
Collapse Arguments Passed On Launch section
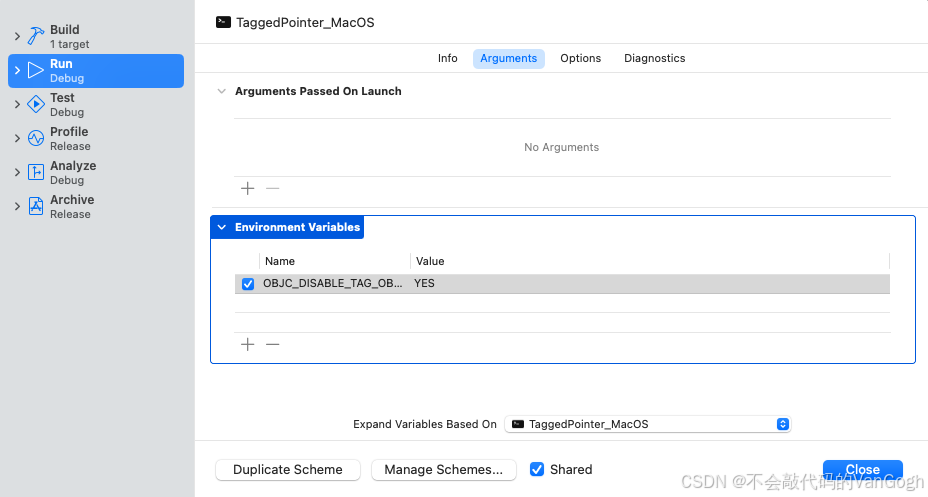222,91
